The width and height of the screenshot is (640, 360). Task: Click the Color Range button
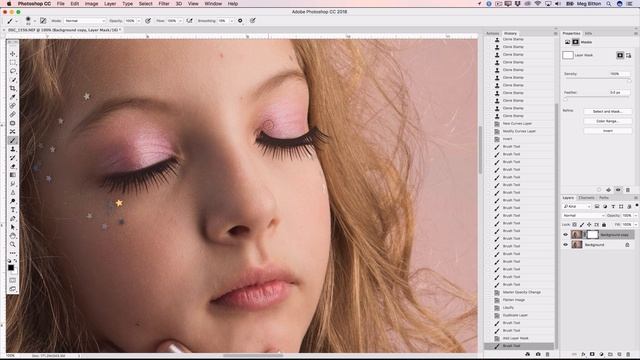pos(607,121)
